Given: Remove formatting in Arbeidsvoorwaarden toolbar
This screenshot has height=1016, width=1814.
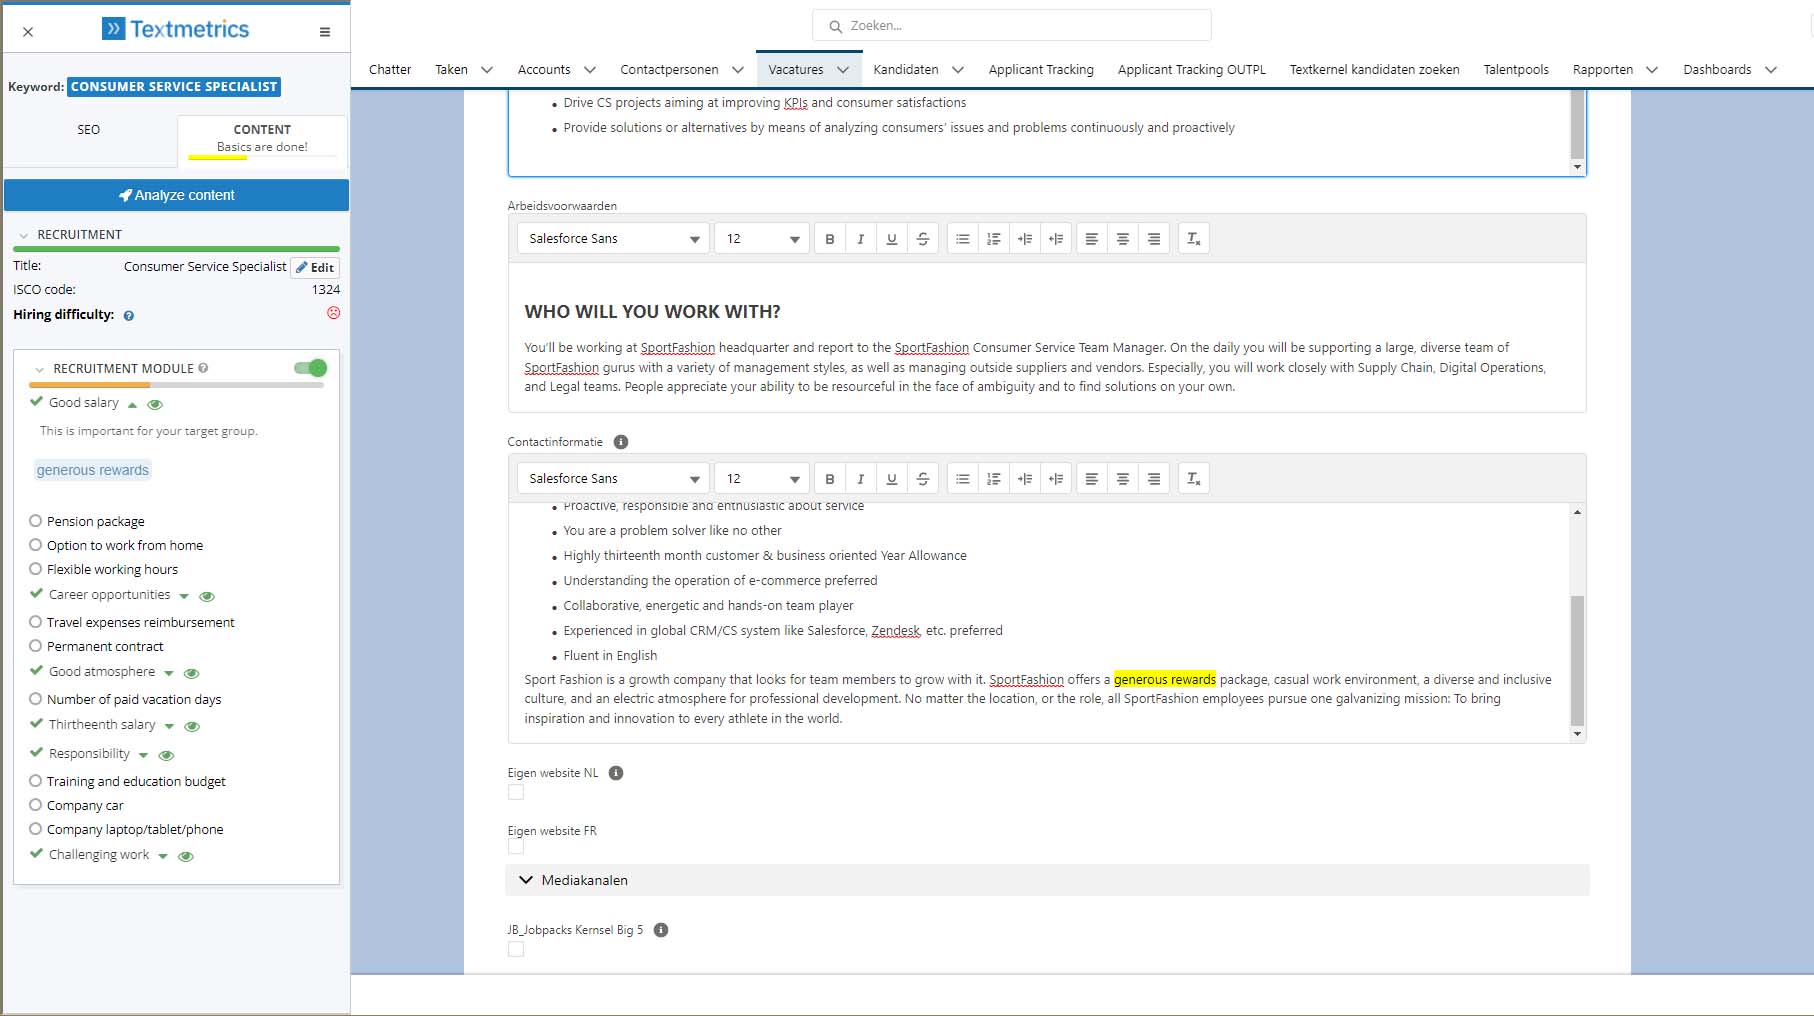Looking at the screenshot, I should point(1194,238).
